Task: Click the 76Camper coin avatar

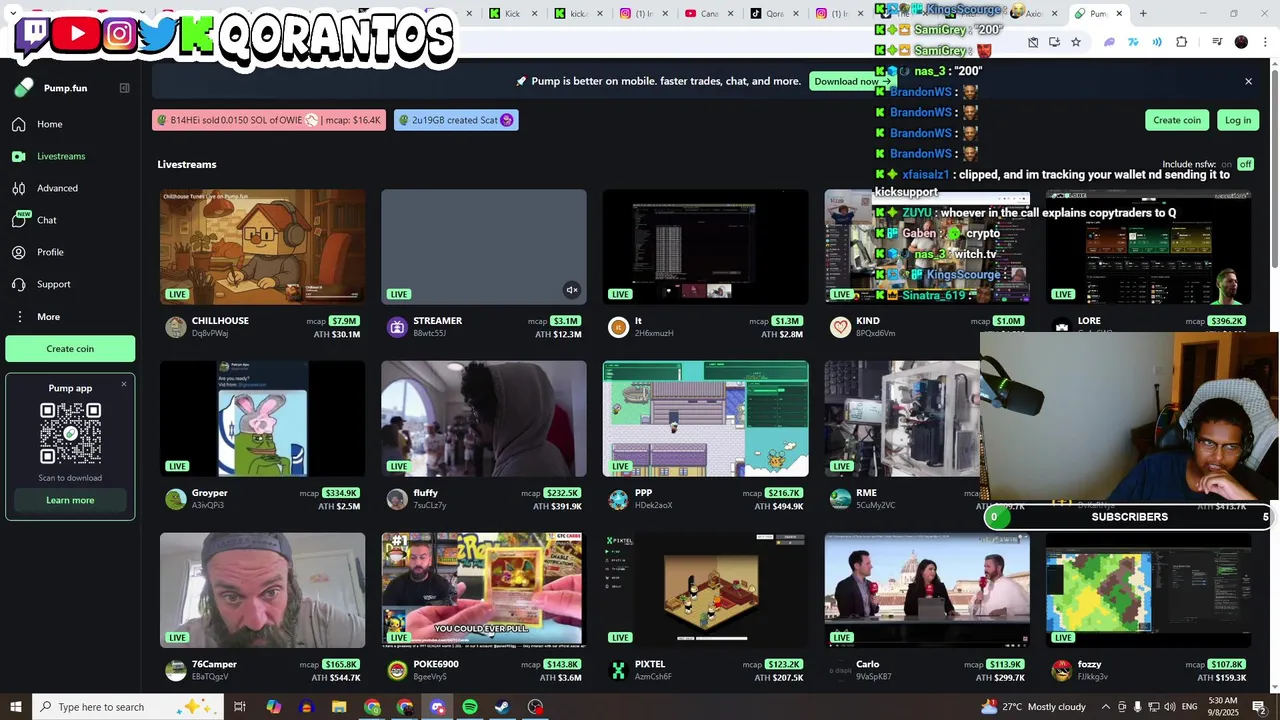Action: (176, 670)
